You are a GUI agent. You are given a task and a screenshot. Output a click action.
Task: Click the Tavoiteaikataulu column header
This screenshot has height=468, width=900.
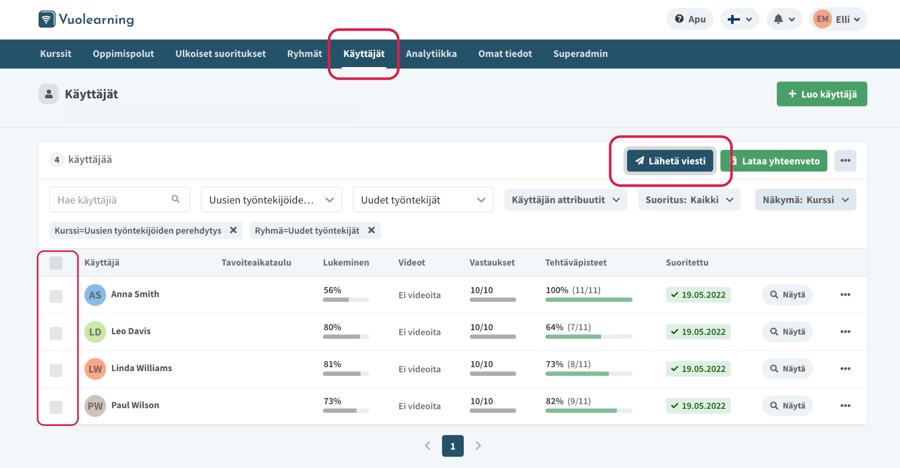(256, 262)
